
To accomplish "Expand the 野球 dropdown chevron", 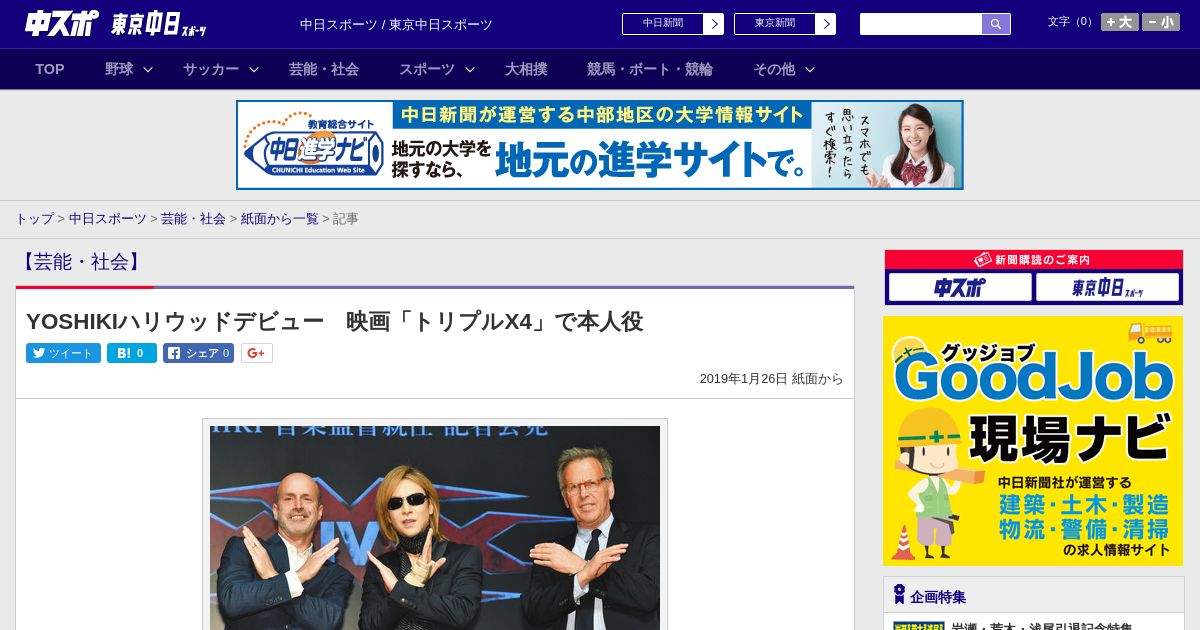I will (148, 69).
